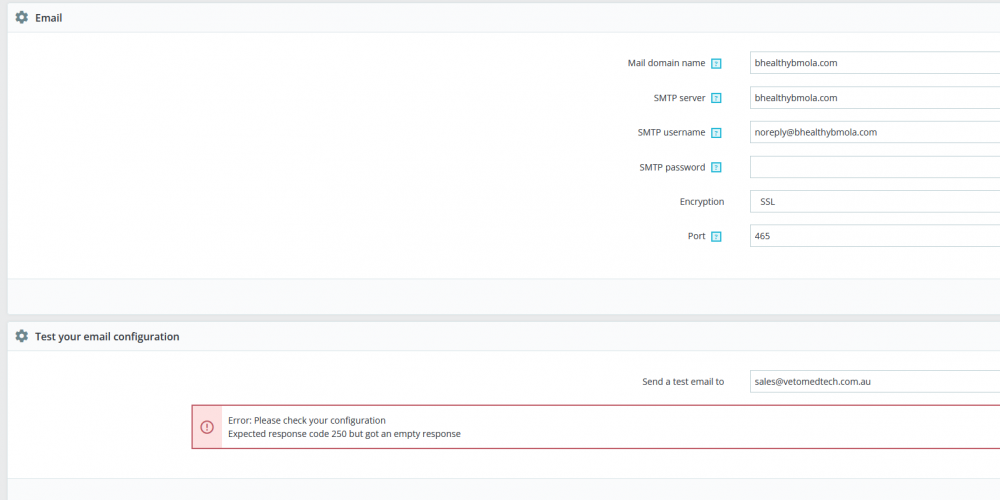Click the Expected response code 250 message

[344, 434]
